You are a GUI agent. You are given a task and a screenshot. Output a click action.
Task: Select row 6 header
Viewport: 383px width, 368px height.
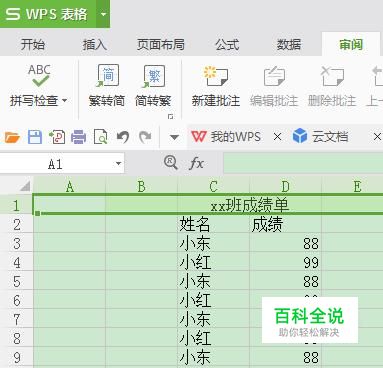tap(16, 300)
